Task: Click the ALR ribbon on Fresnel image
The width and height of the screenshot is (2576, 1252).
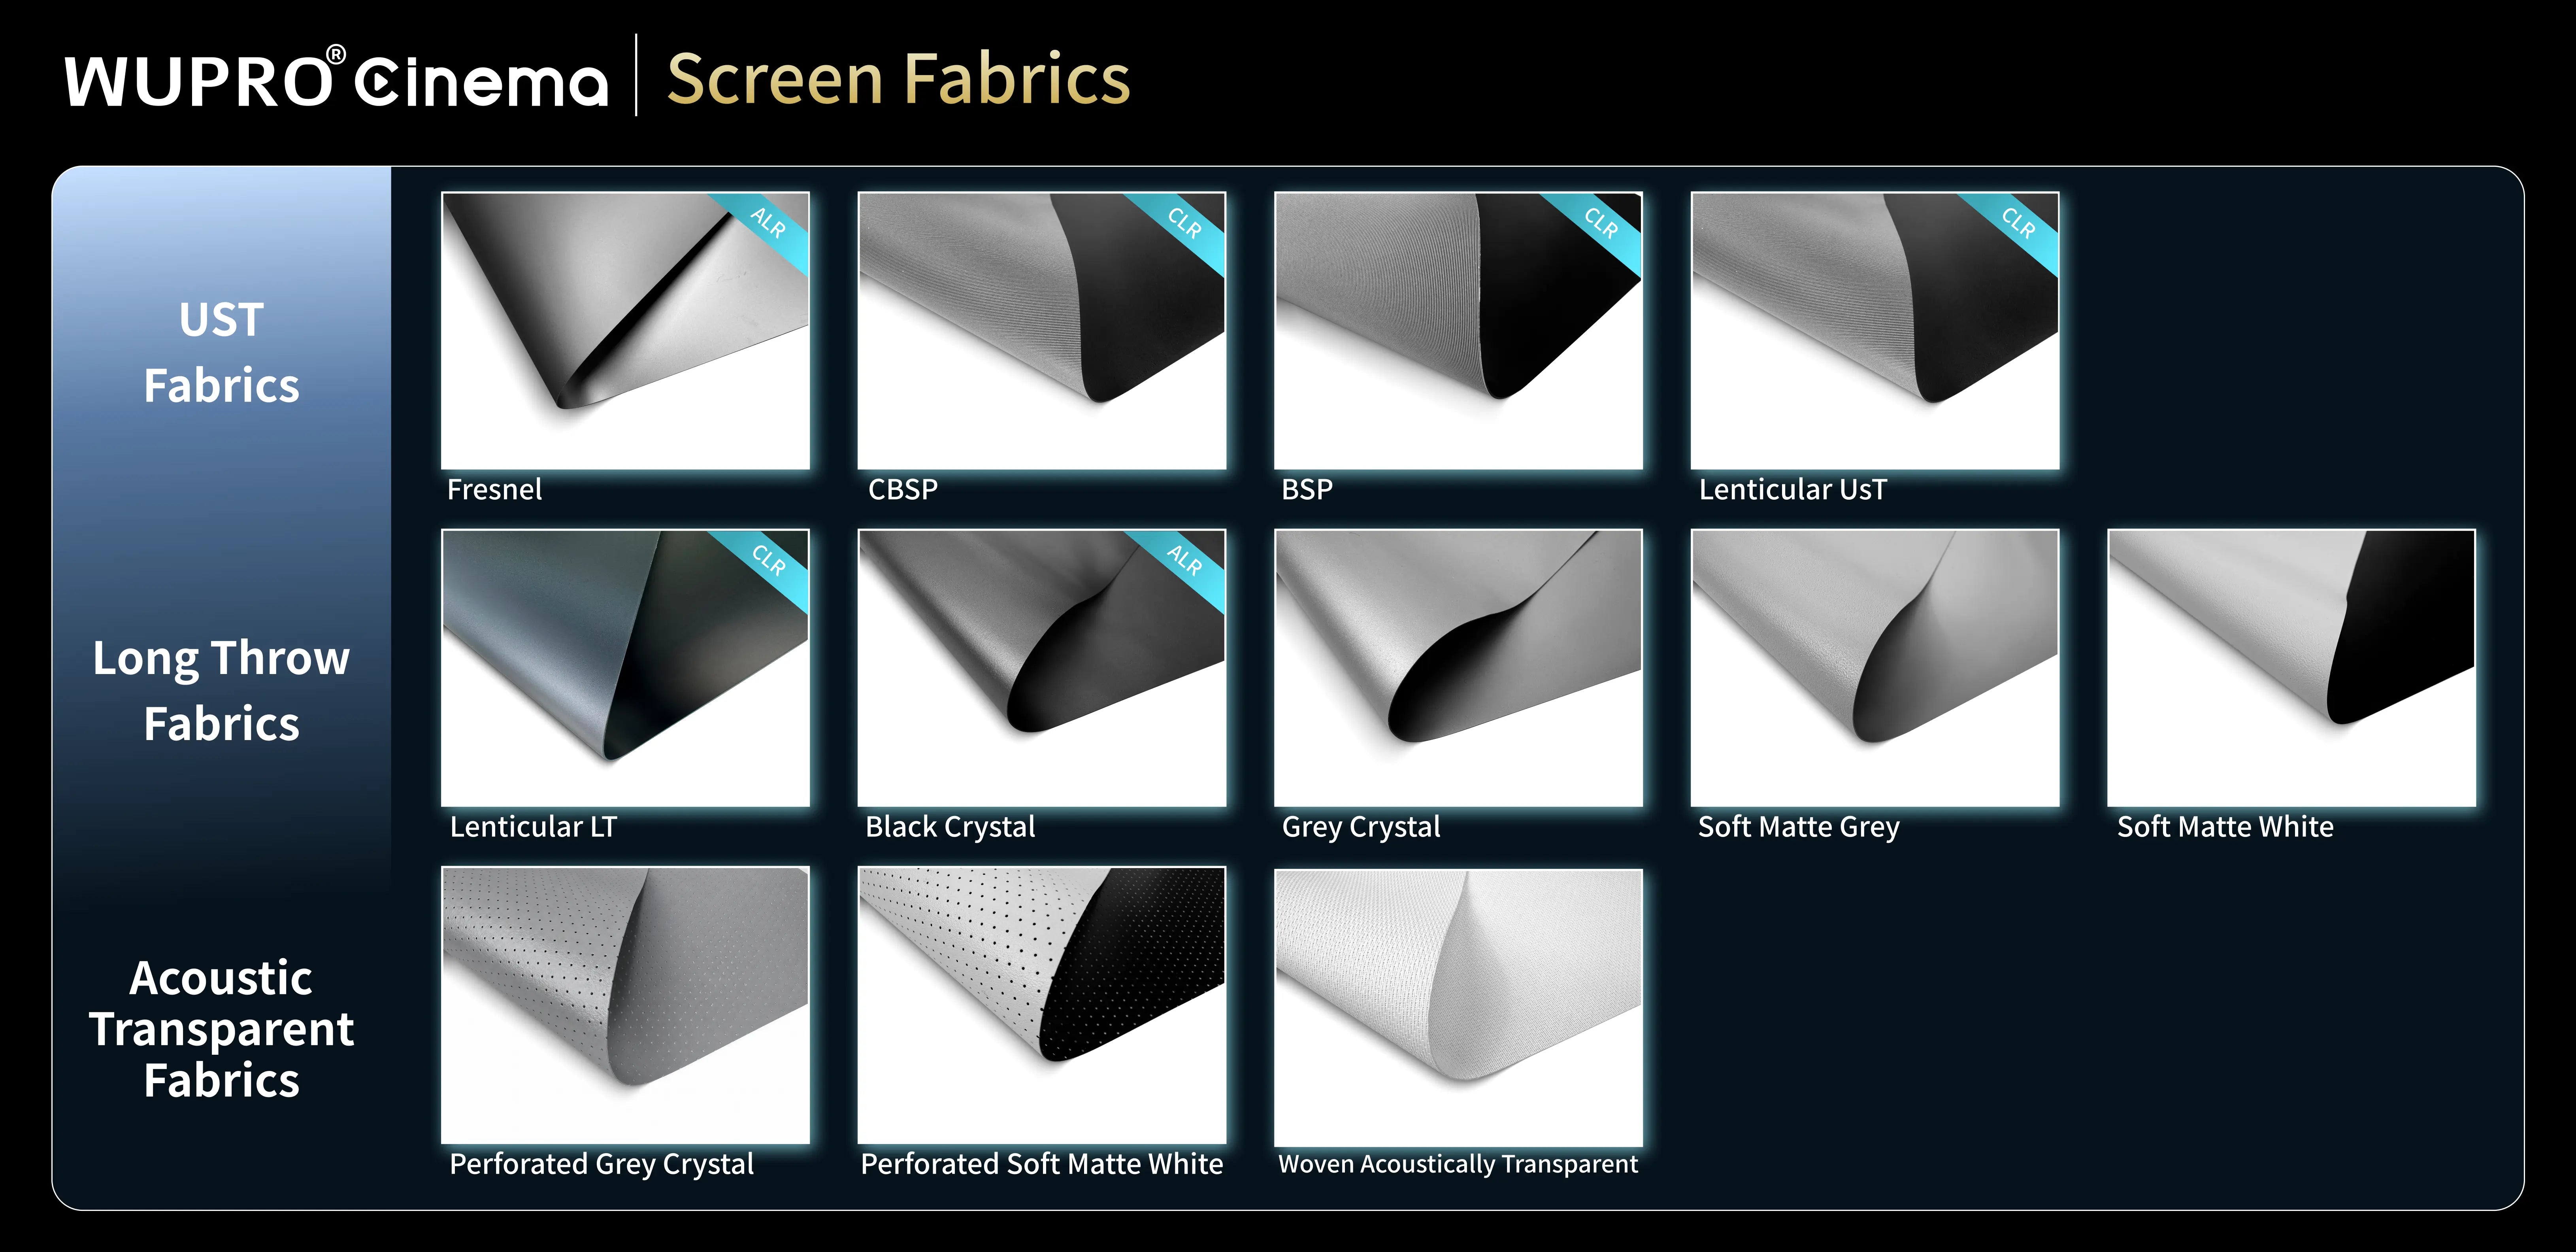Action: pos(768,224)
